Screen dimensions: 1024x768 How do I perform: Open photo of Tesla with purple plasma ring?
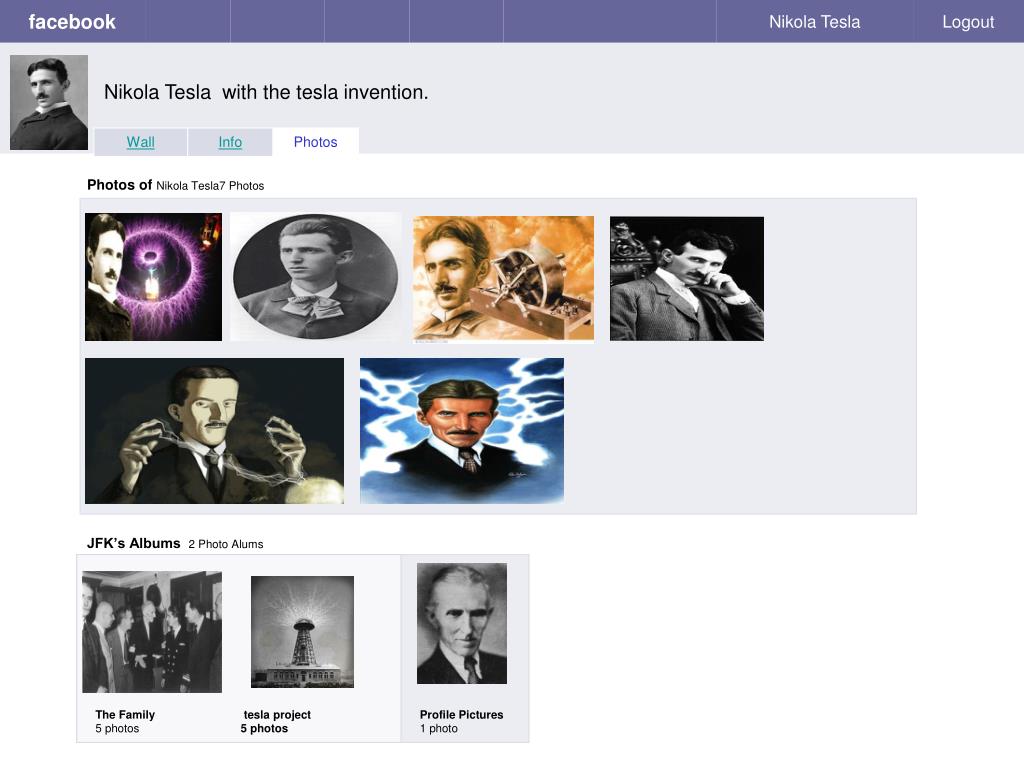click(153, 277)
